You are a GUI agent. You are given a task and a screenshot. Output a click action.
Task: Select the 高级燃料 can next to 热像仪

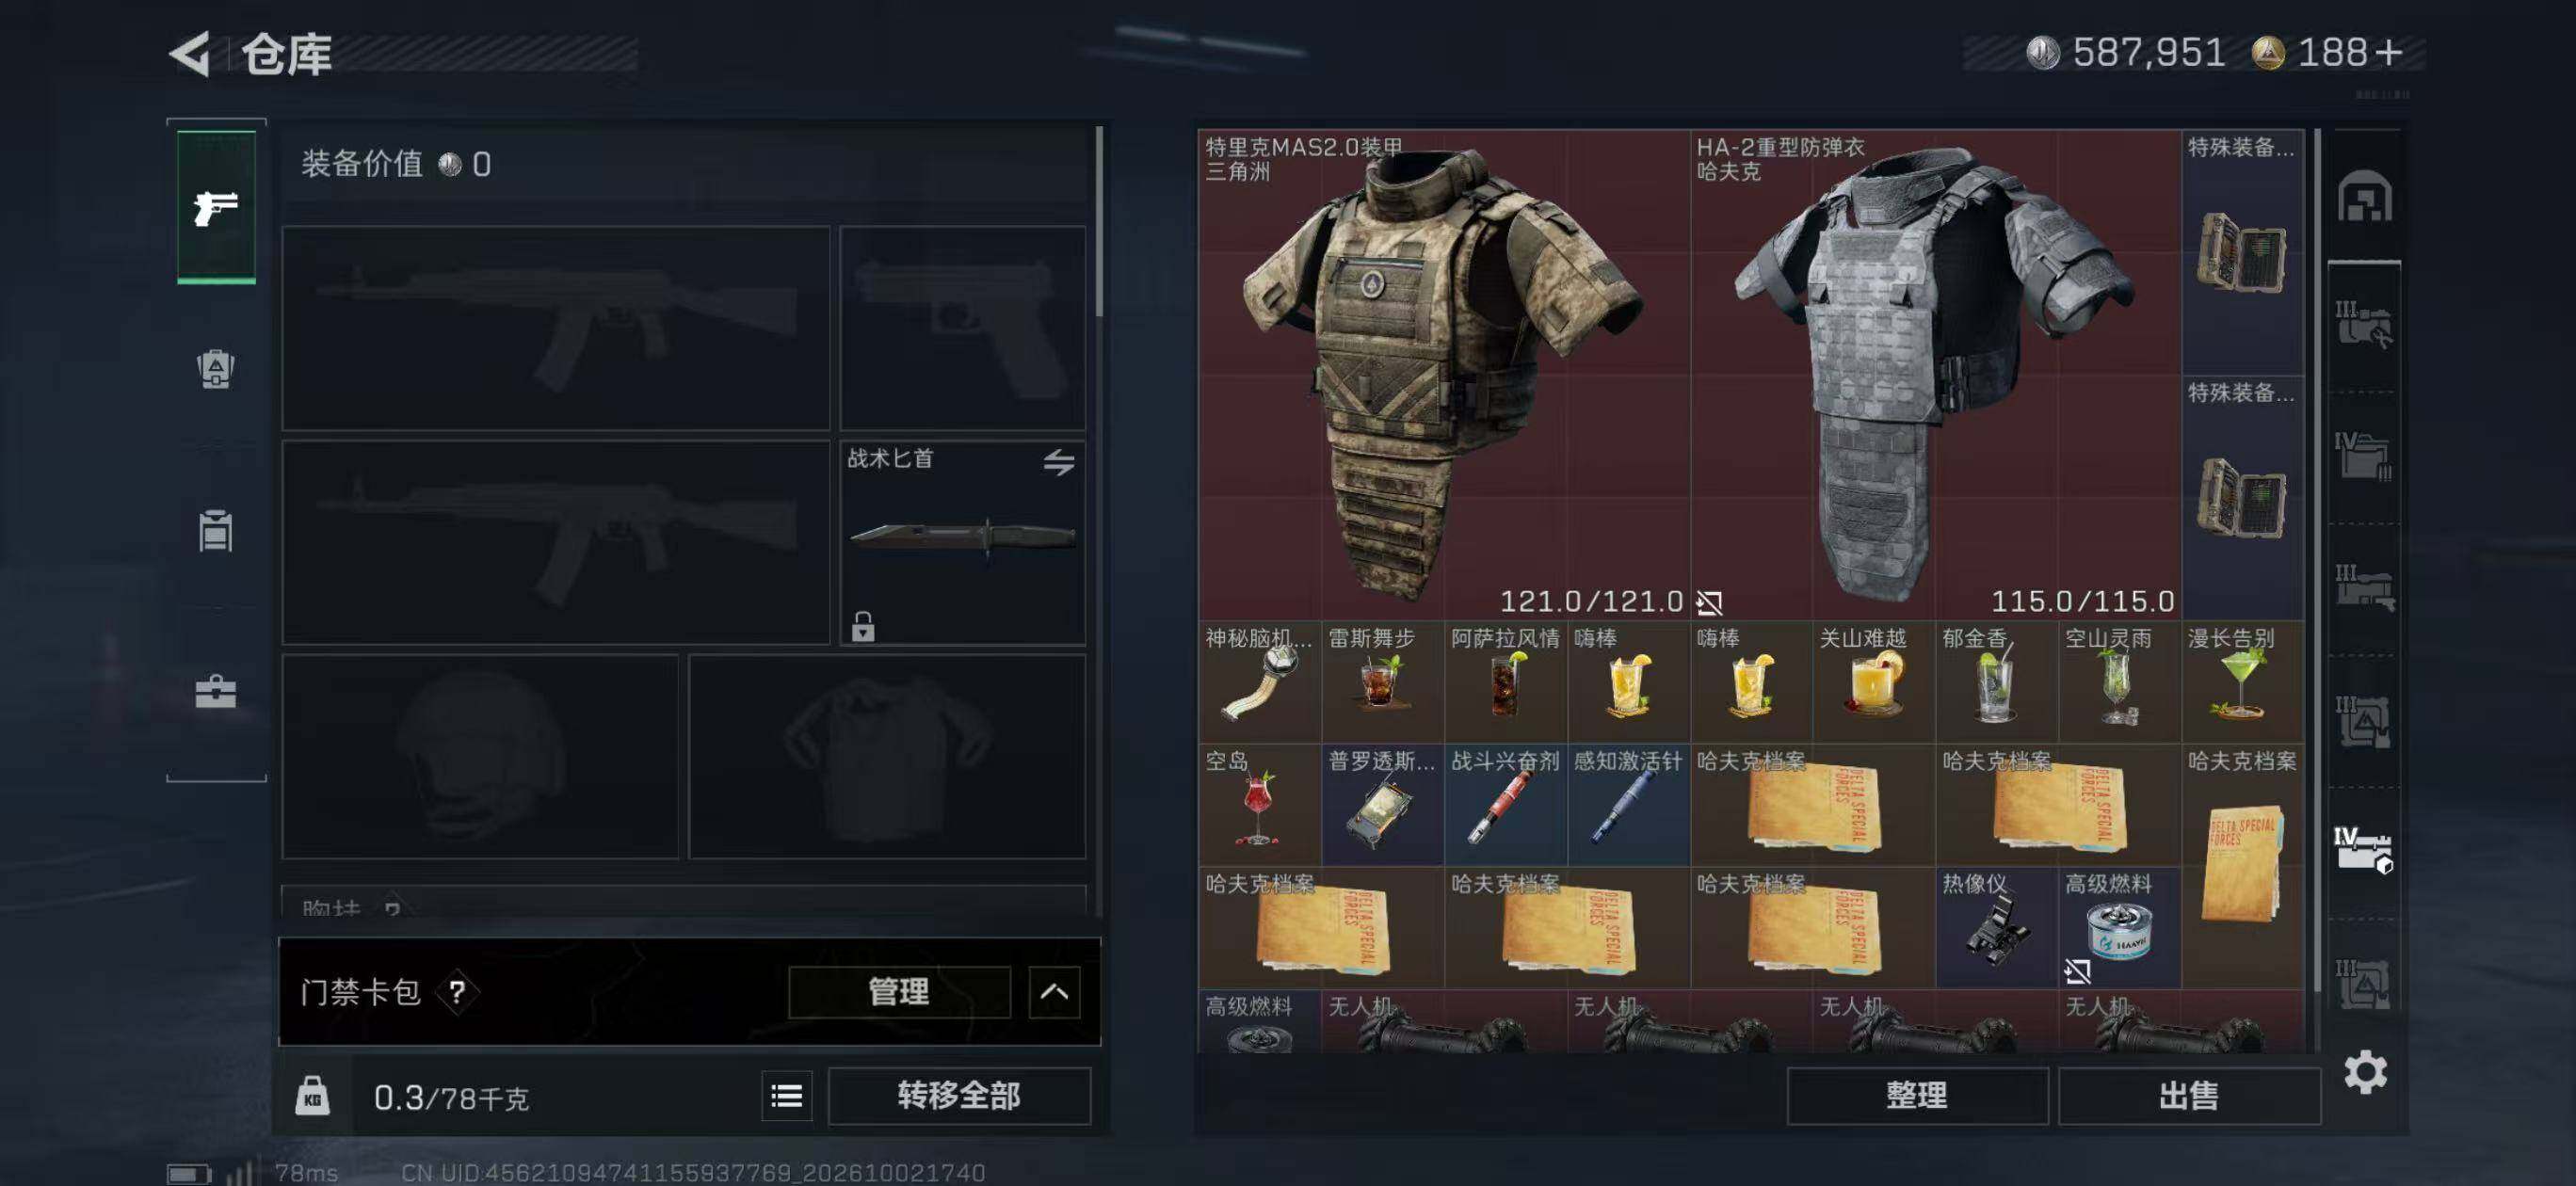point(2120,928)
